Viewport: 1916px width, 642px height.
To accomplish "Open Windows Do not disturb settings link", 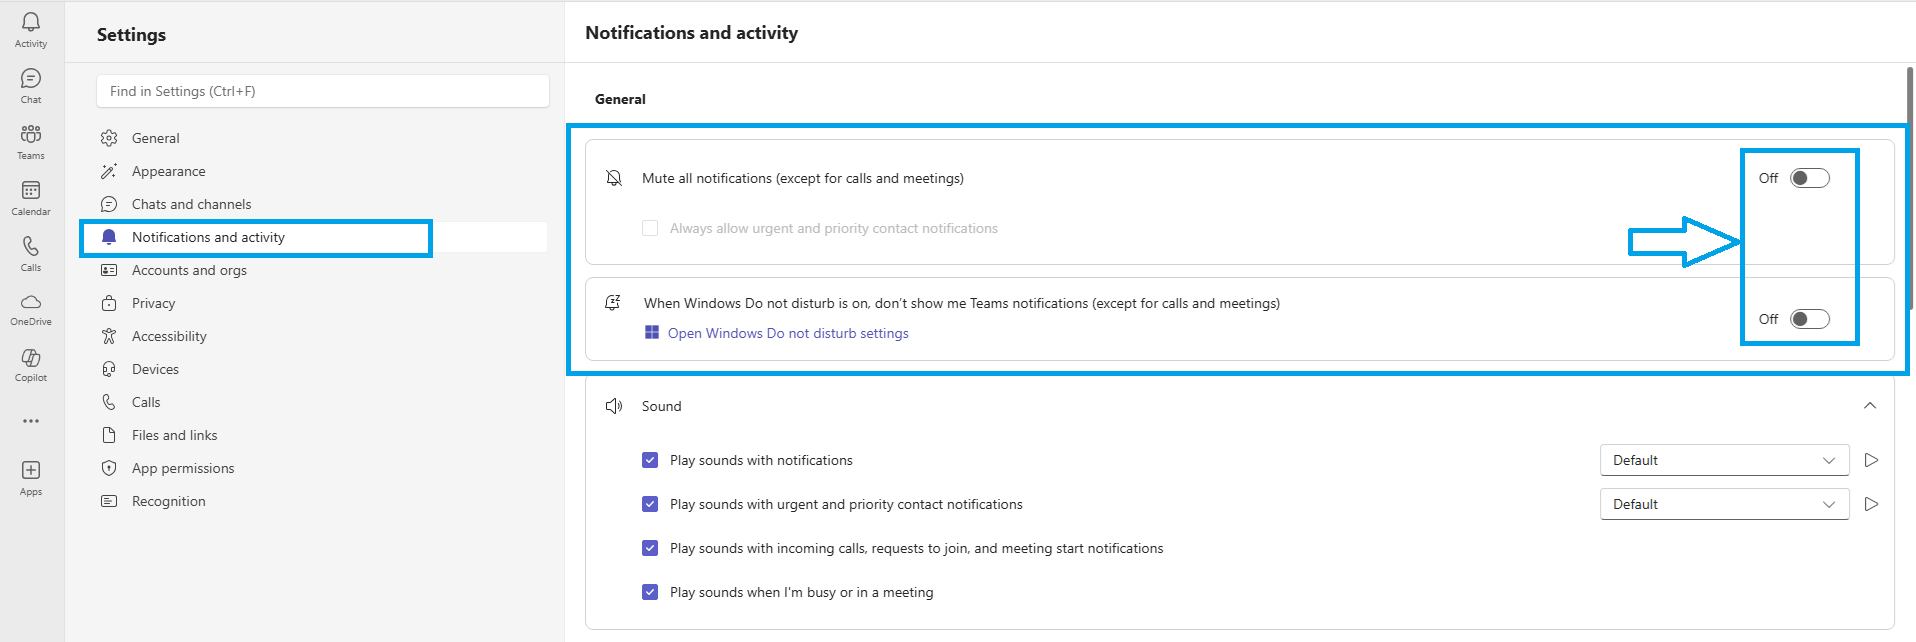I will click(x=788, y=333).
